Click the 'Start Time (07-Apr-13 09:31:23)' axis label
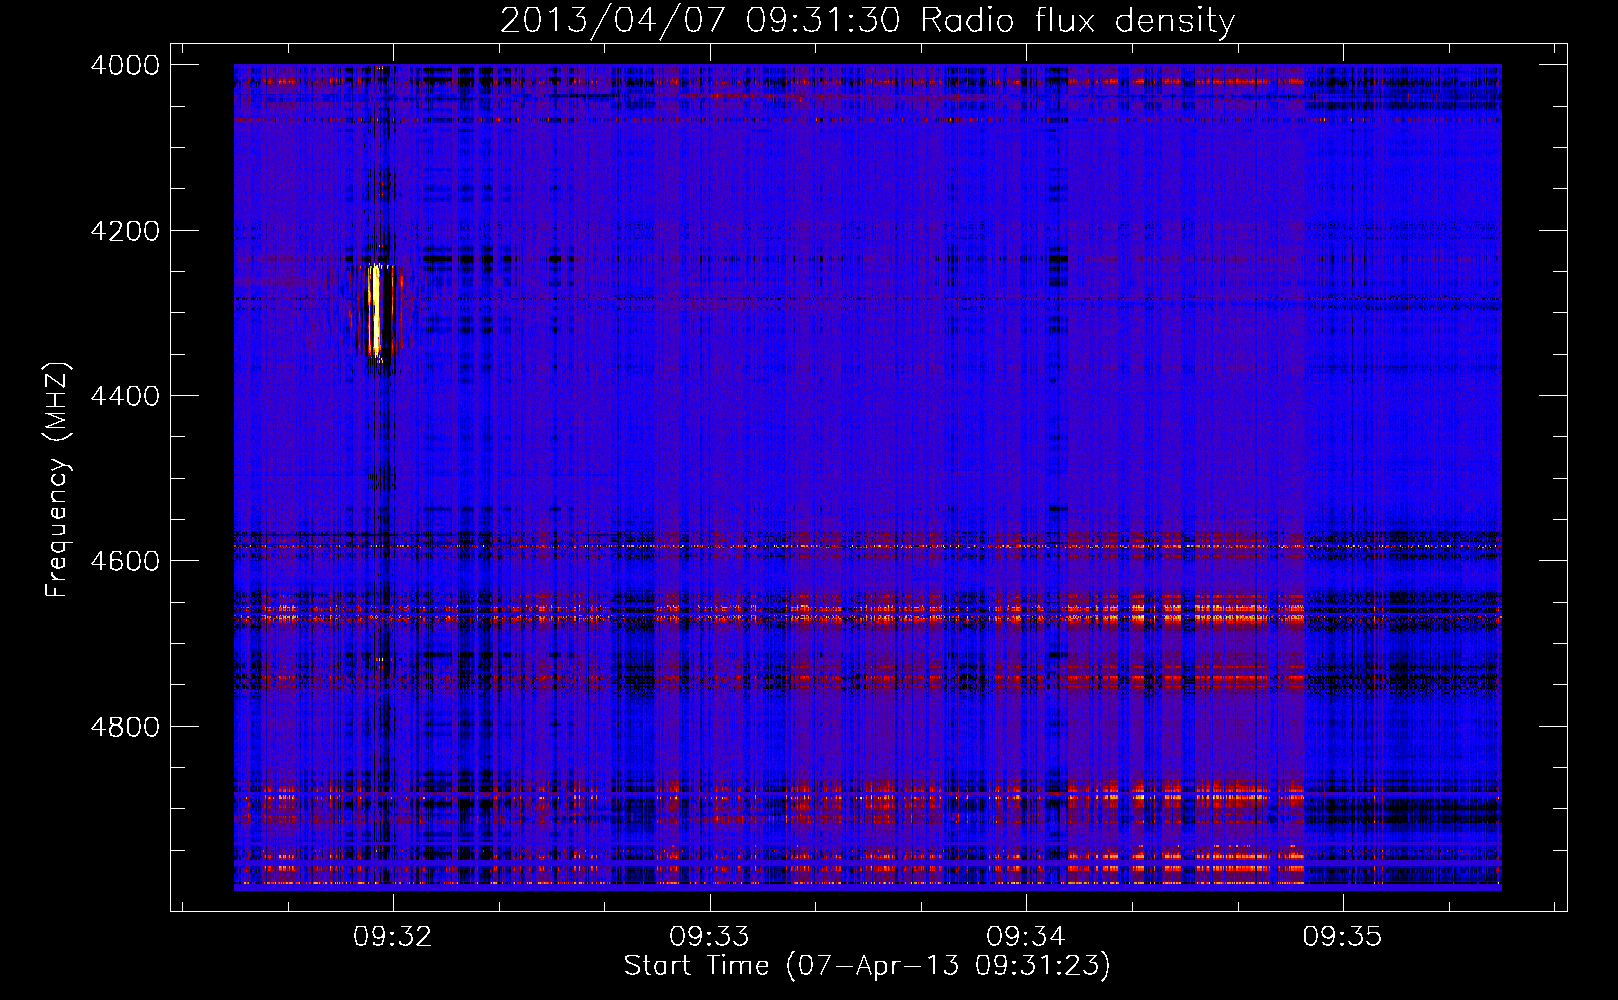Image resolution: width=1618 pixels, height=1000 pixels. (867, 966)
